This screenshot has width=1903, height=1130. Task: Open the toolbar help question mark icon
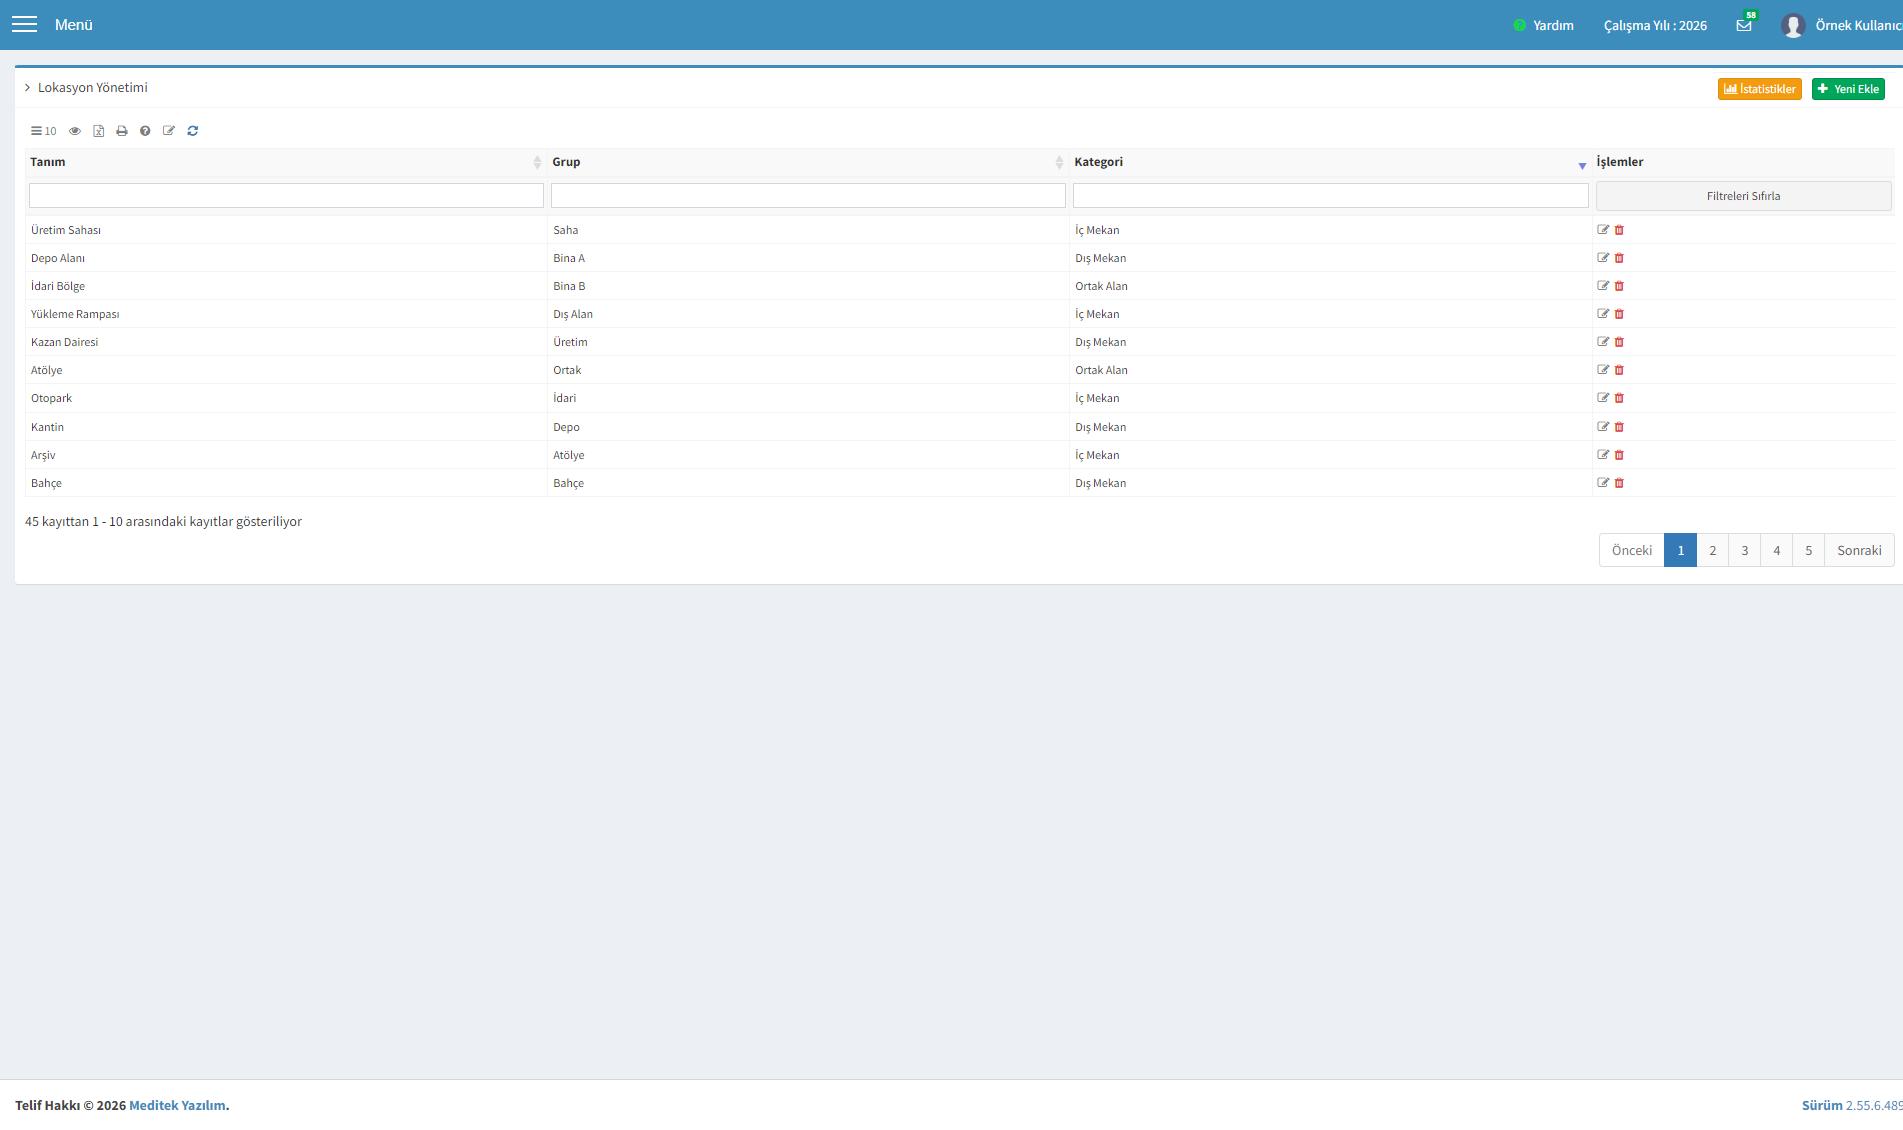tap(145, 131)
